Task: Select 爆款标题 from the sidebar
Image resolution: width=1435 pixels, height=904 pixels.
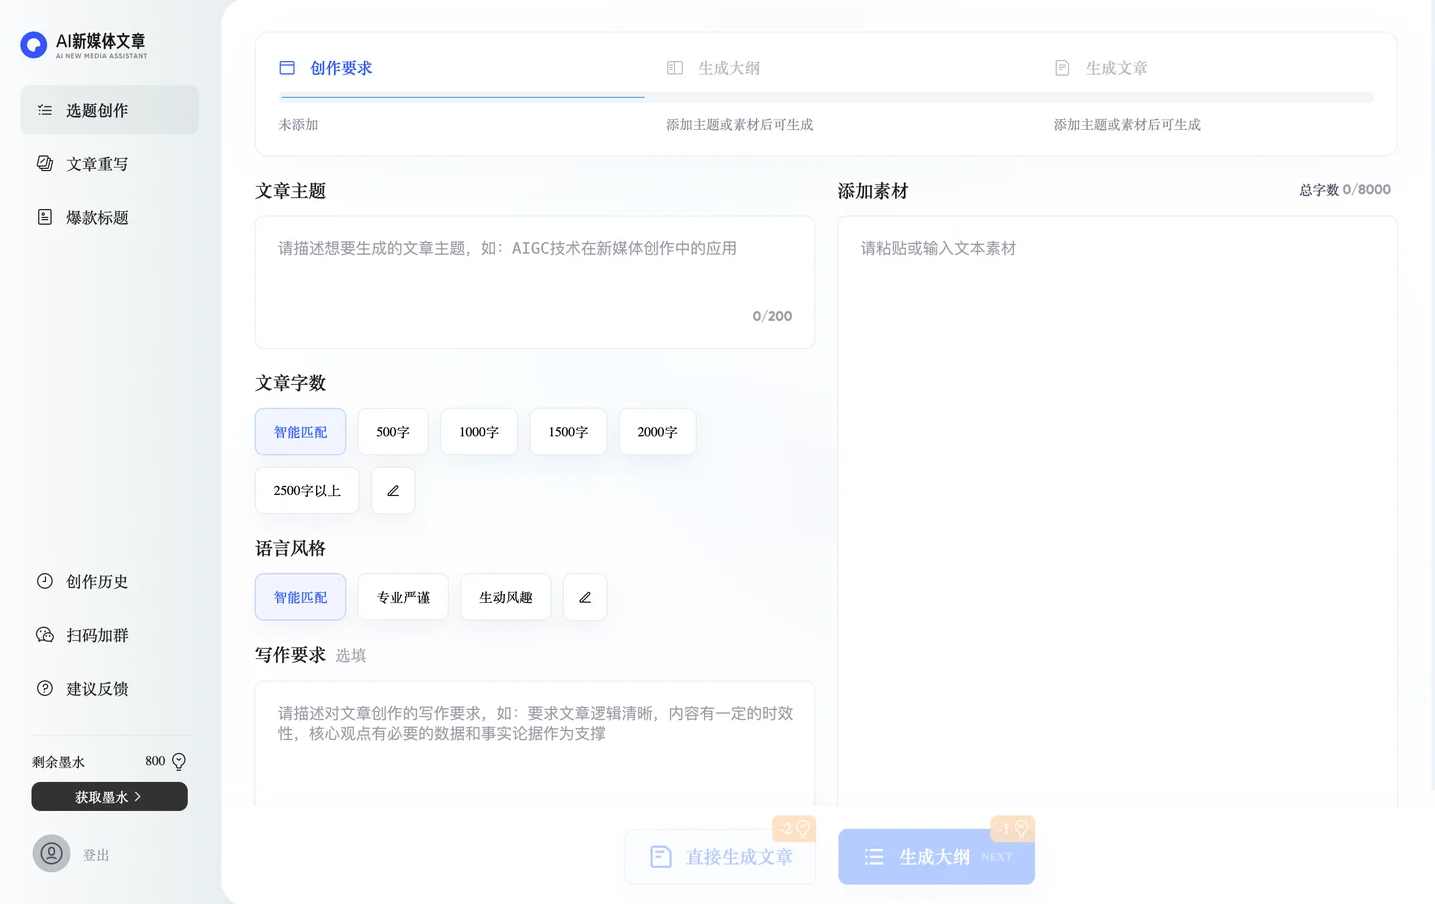Action: click(x=97, y=217)
